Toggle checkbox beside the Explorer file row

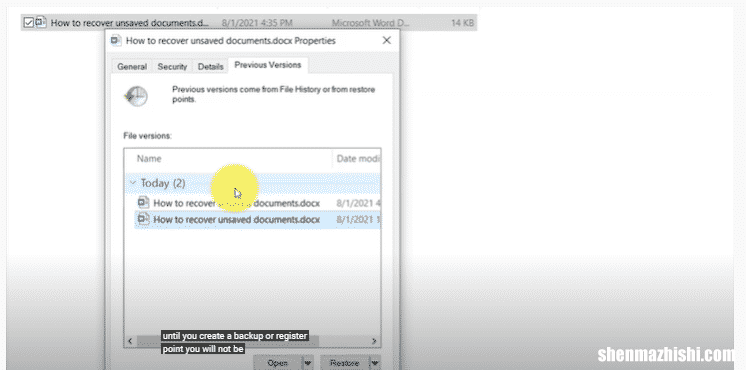point(29,22)
